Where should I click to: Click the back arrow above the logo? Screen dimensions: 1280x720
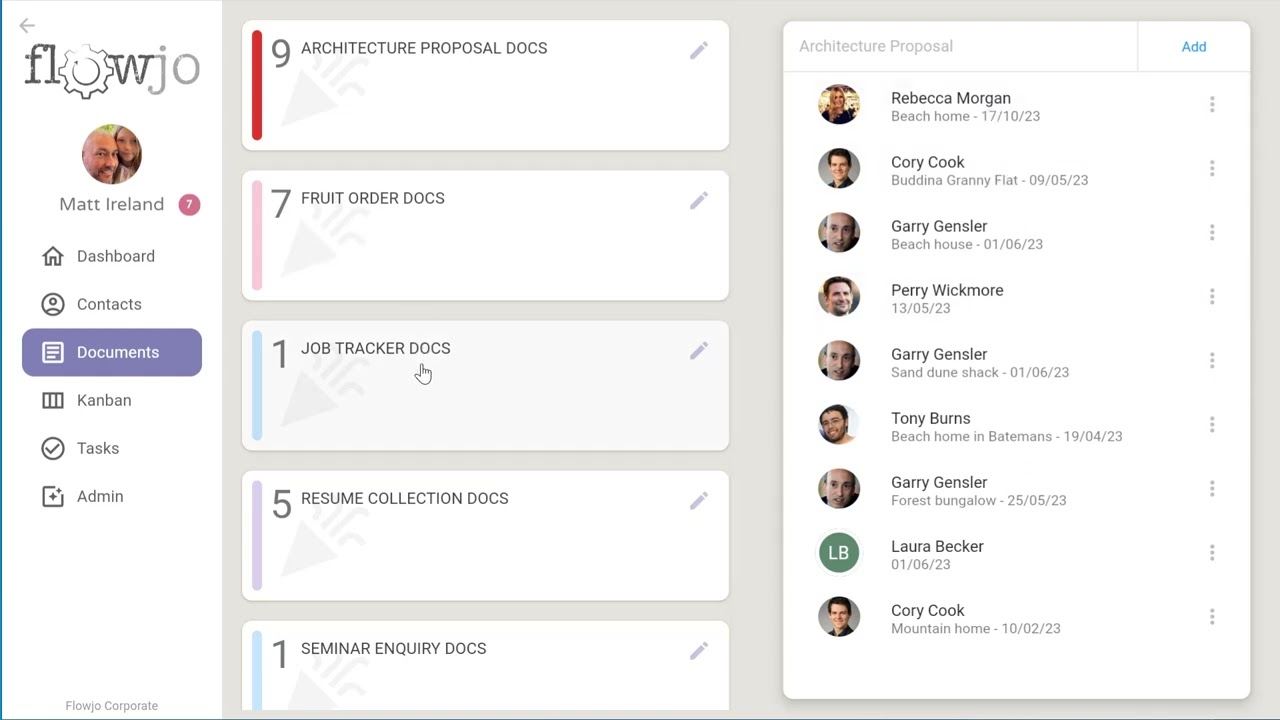point(27,26)
